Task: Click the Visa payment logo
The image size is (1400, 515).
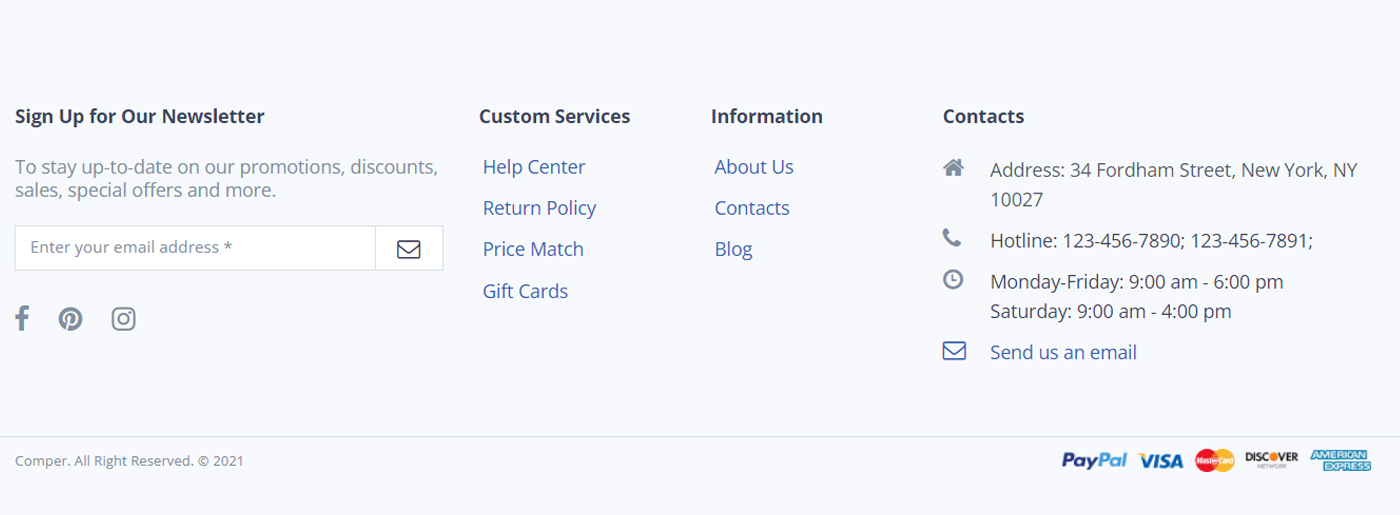Action: point(1161,461)
